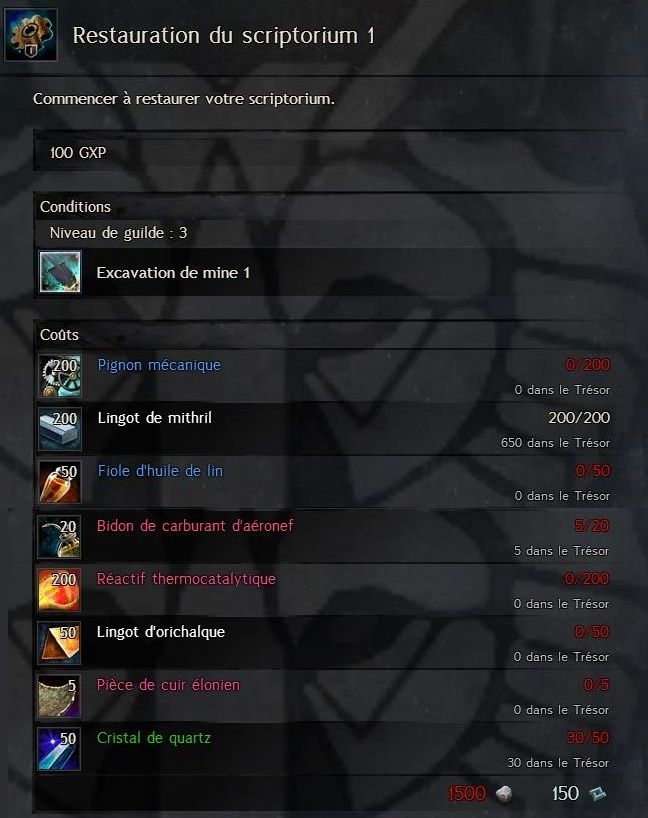Open the Pignon mécanique item link
Viewport: 648px width, 818px height.
tap(159, 365)
